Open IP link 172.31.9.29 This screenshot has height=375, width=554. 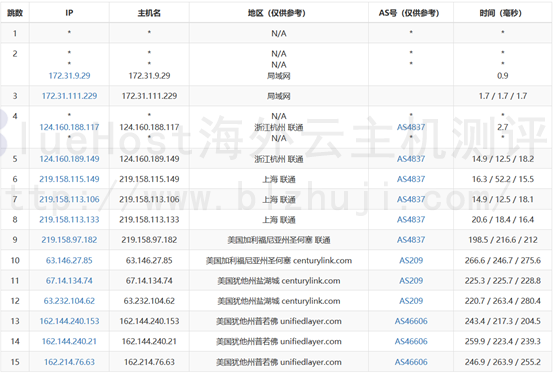pos(69,76)
